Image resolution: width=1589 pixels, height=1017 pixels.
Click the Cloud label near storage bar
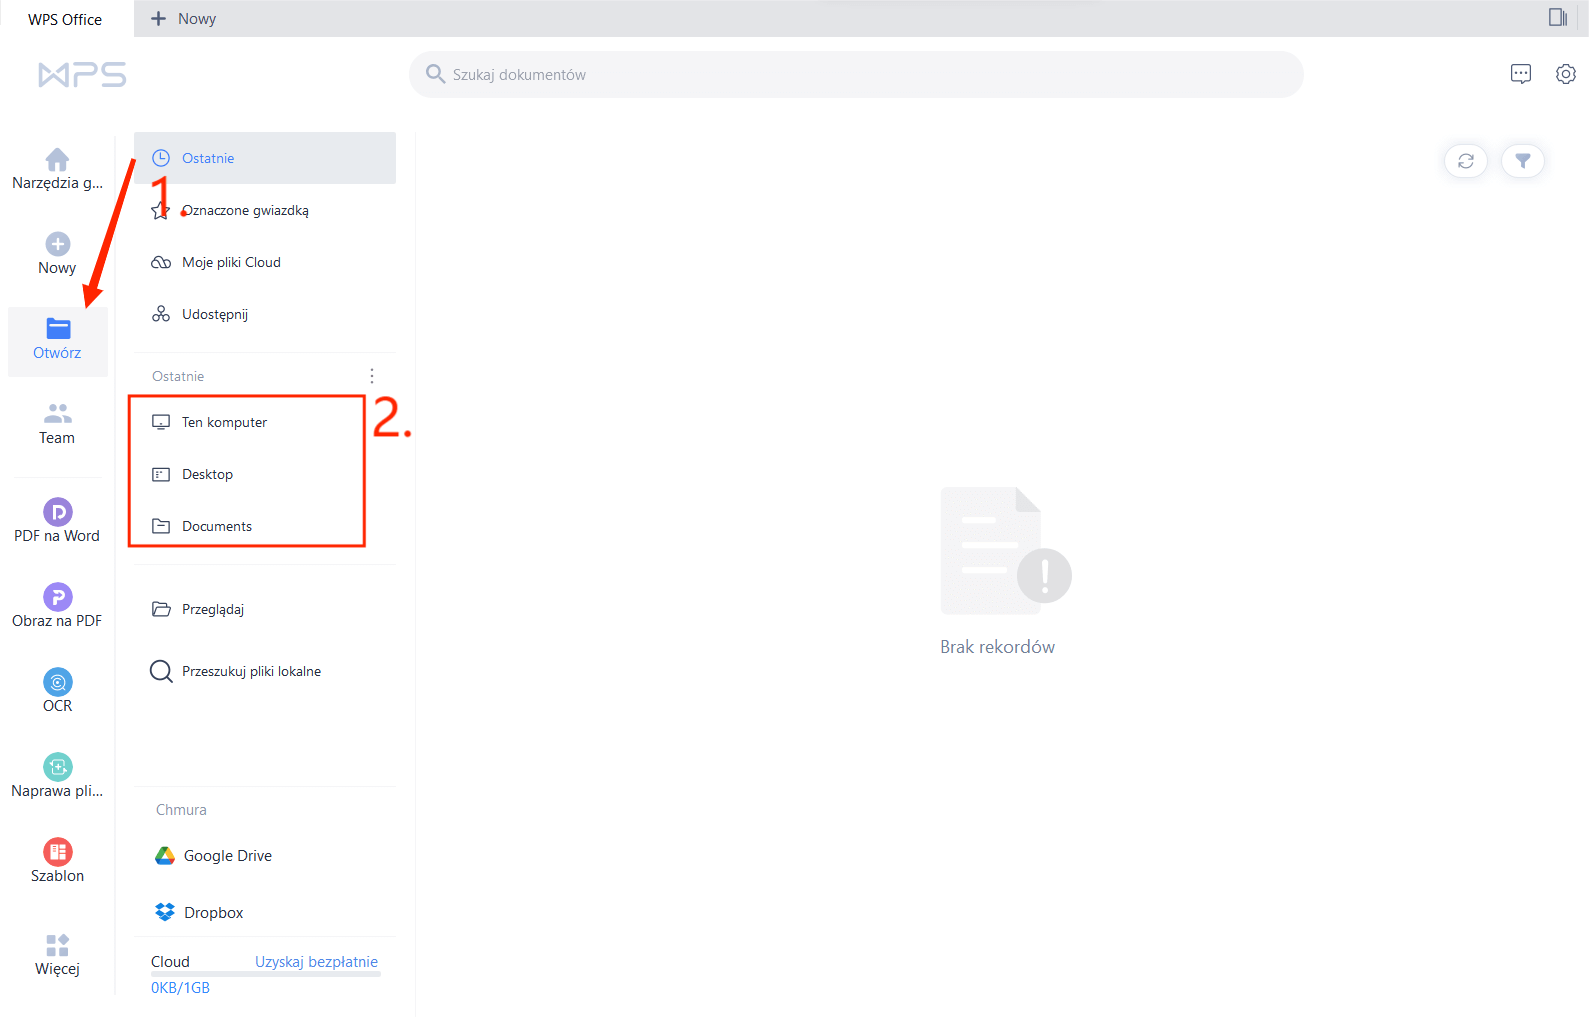coord(170,962)
